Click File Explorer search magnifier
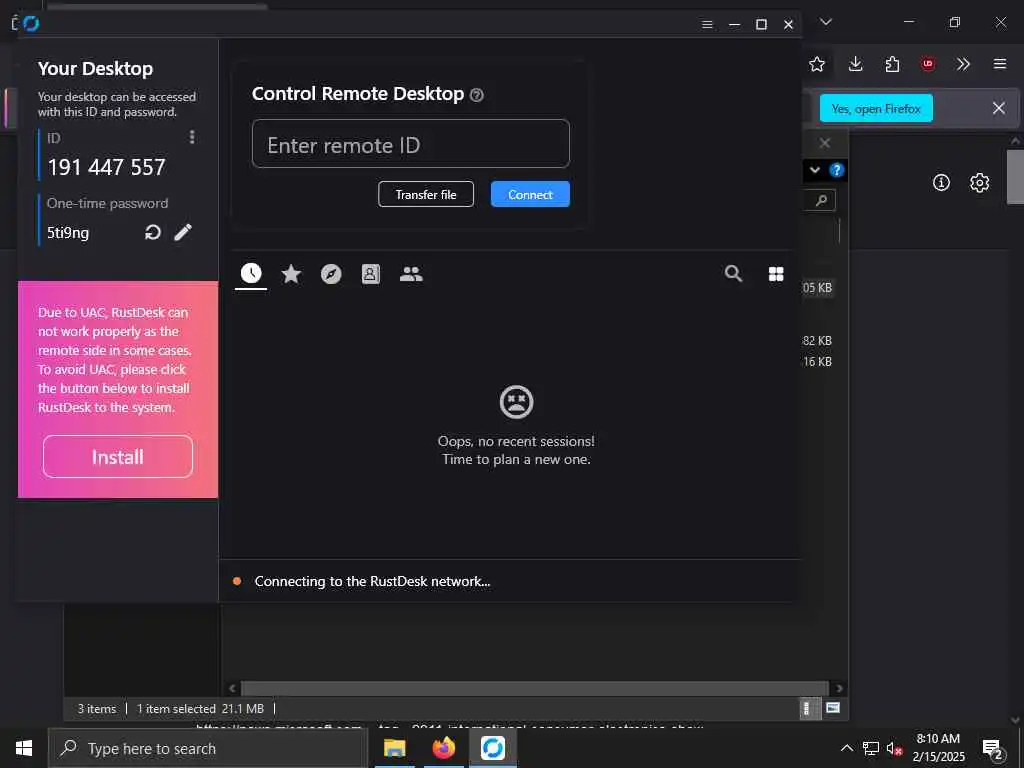This screenshot has width=1024, height=768. [822, 200]
